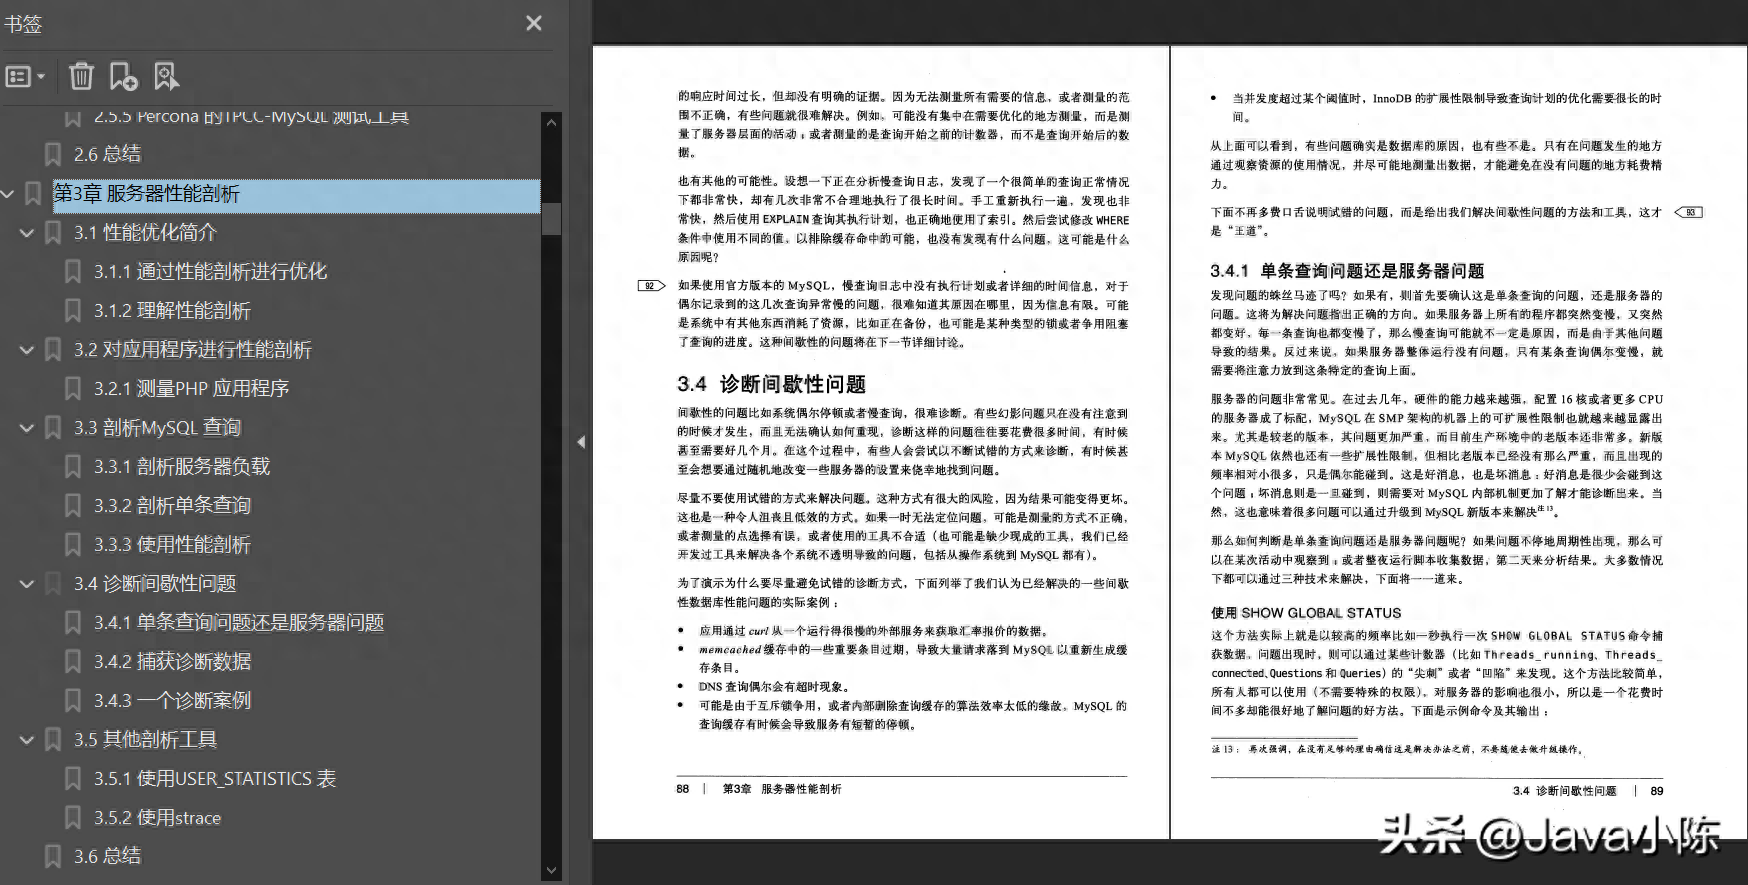Delete the selected bookmark with trash icon
Image resolution: width=1748 pixels, height=885 pixels.
click(x=81, y=76)
